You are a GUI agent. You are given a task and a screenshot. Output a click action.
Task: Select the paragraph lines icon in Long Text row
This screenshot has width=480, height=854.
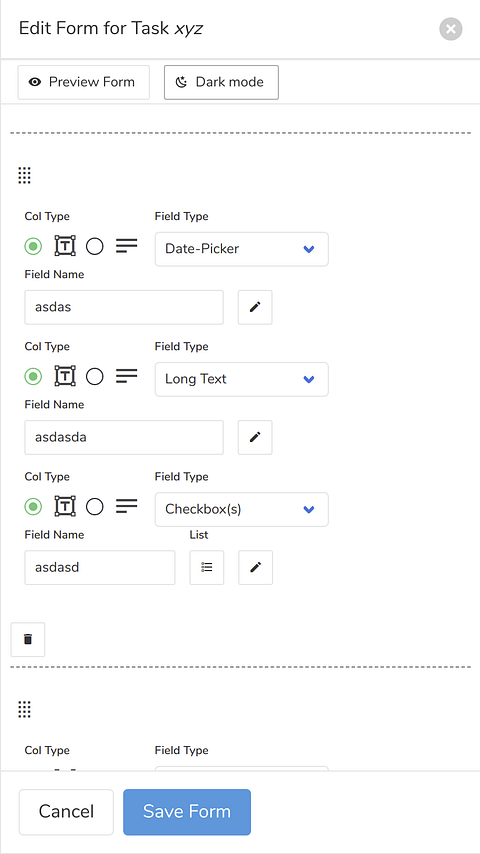(126, 376)
